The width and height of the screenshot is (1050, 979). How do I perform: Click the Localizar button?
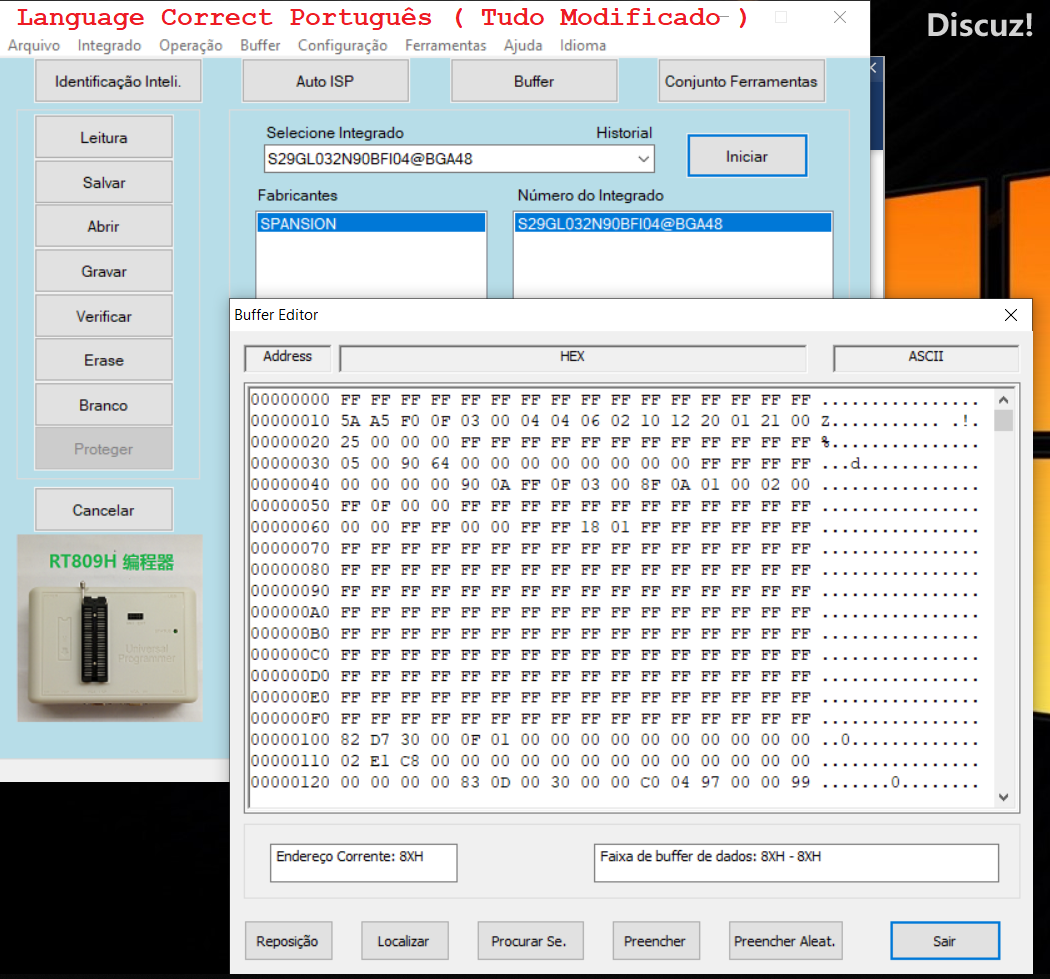tap(404, 941)
